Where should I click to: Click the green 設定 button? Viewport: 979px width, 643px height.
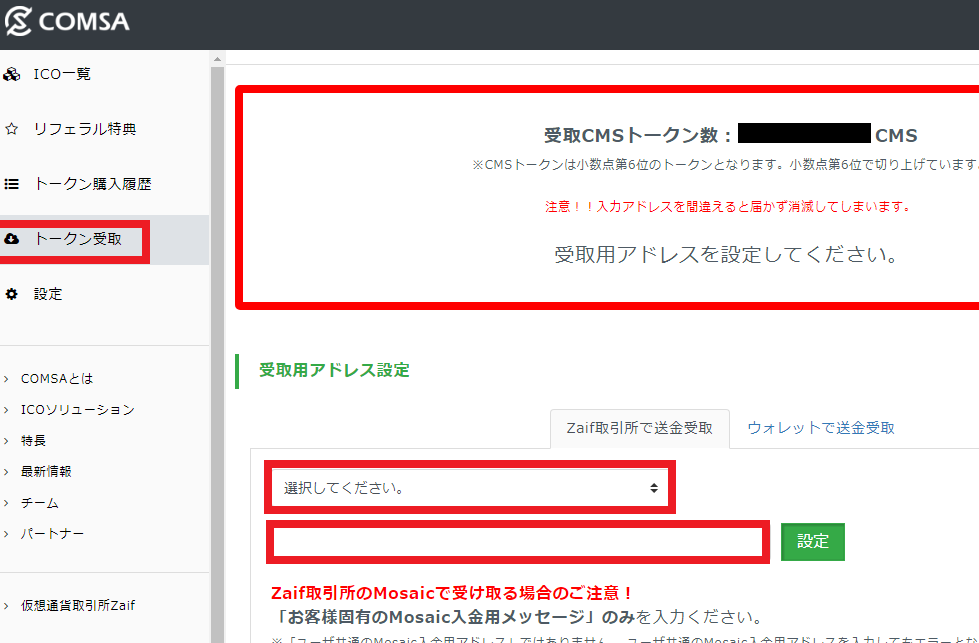[812, 542]
